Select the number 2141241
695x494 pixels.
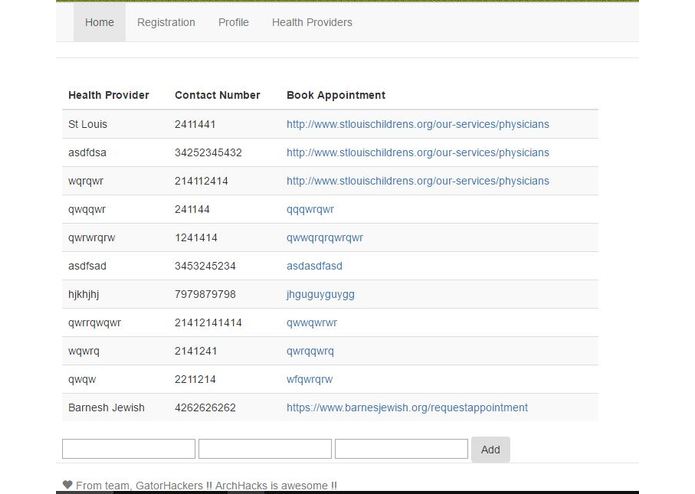click(x=196, y=351)
